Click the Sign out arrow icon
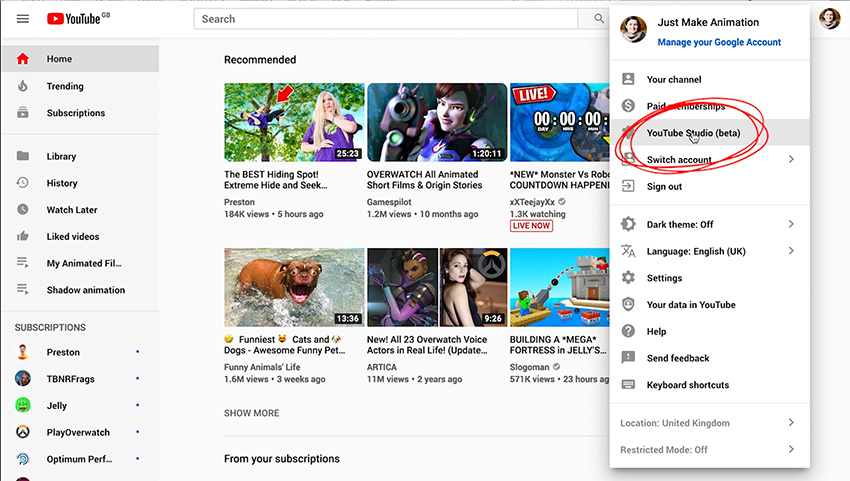 (628, 186)
